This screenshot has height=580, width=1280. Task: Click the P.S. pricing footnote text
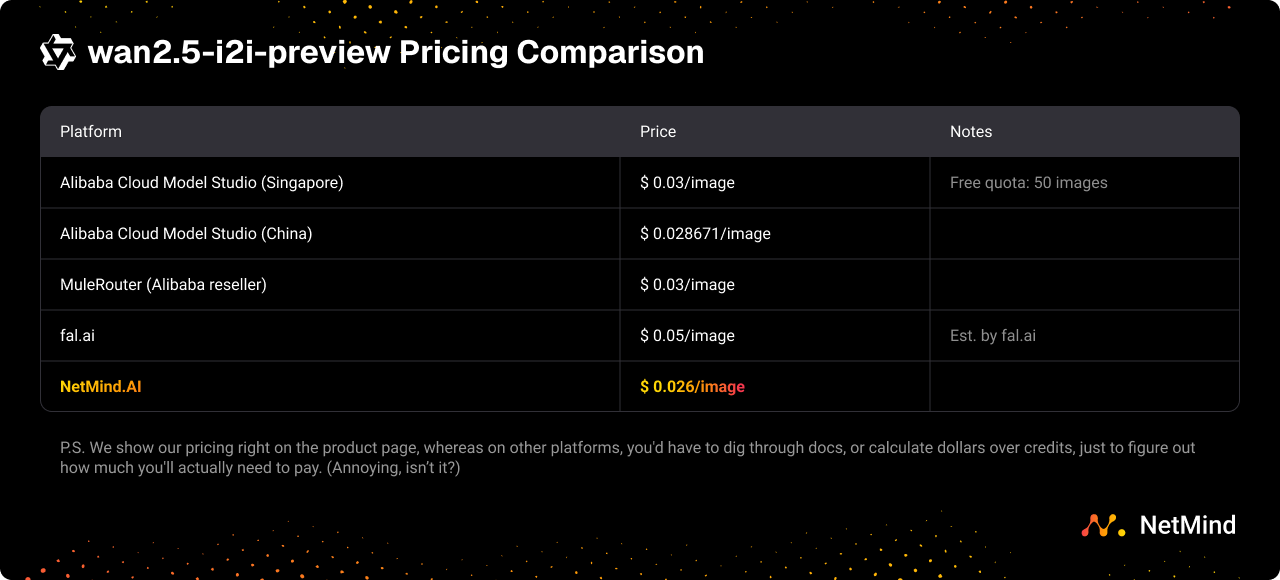[x=627, y=457]
